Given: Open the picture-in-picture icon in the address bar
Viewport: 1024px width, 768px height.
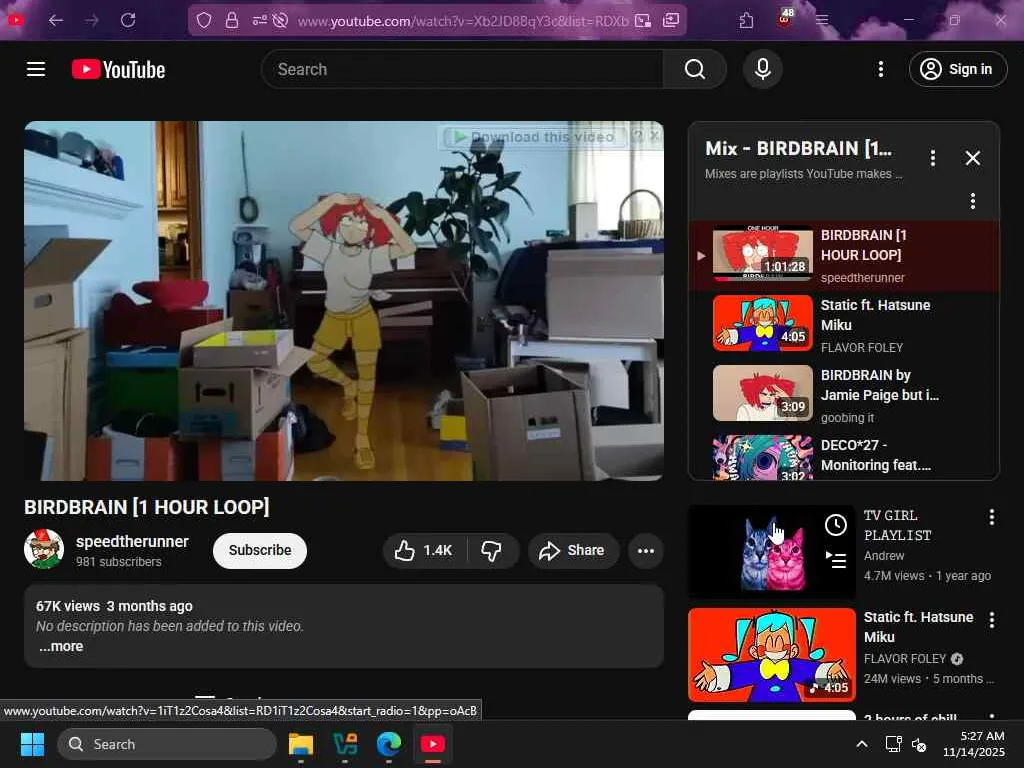Looking at the screenshot, I should (x=643, y=20).
